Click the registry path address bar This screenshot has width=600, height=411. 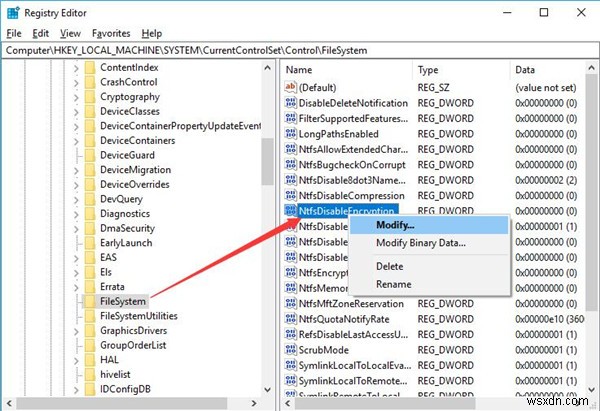click(300, 51)
